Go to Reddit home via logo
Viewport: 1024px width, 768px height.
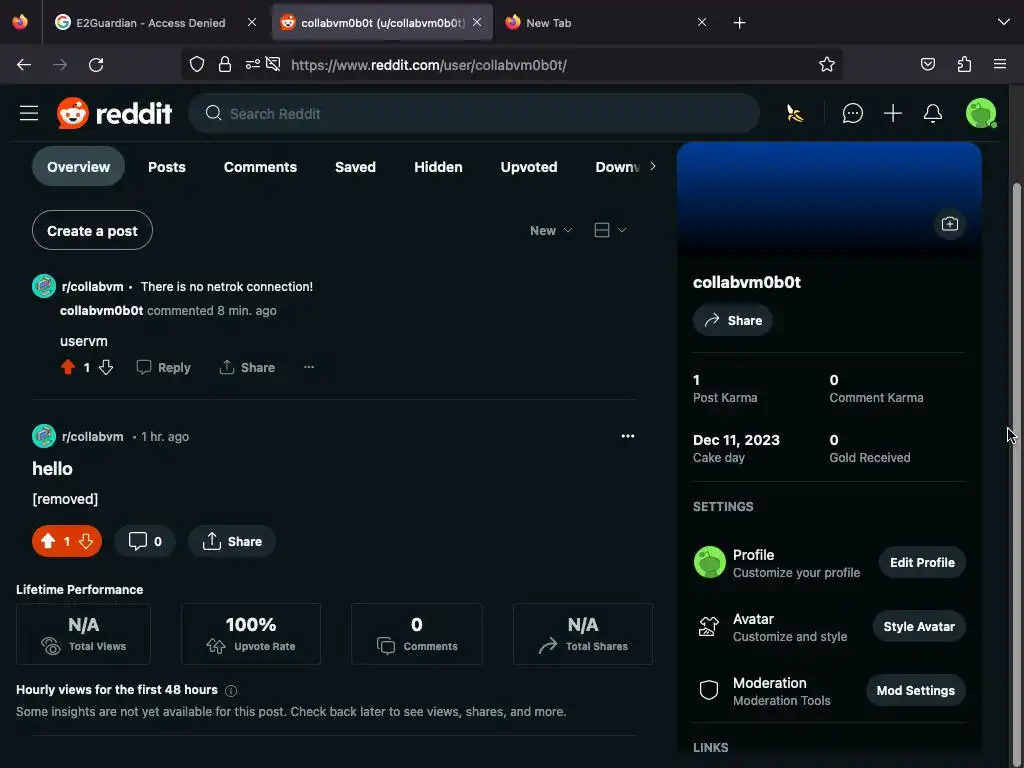[x=114, y=114]
